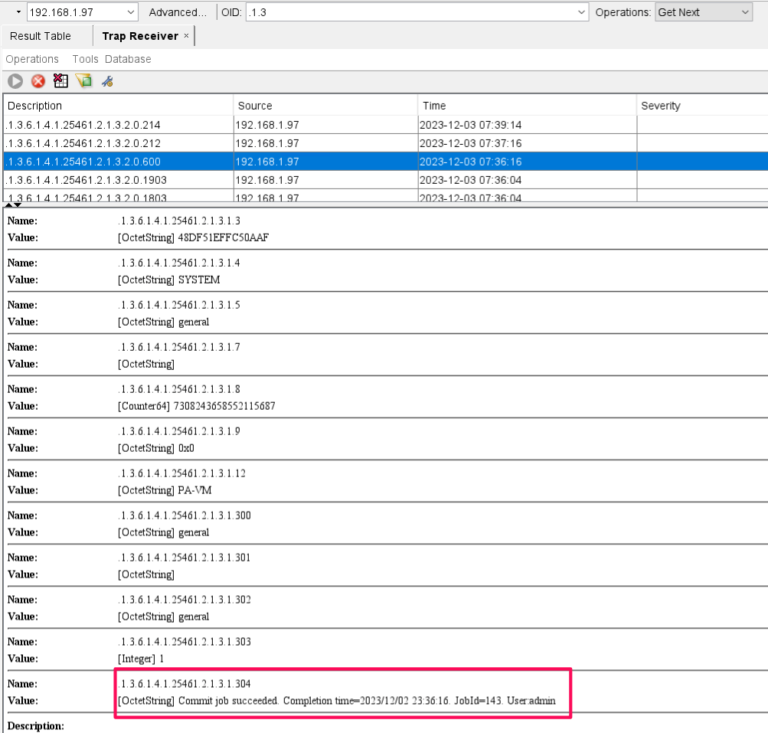Open the Operations menu under tabs
This screenshot has width=768, height=733.
coord(32,59)
